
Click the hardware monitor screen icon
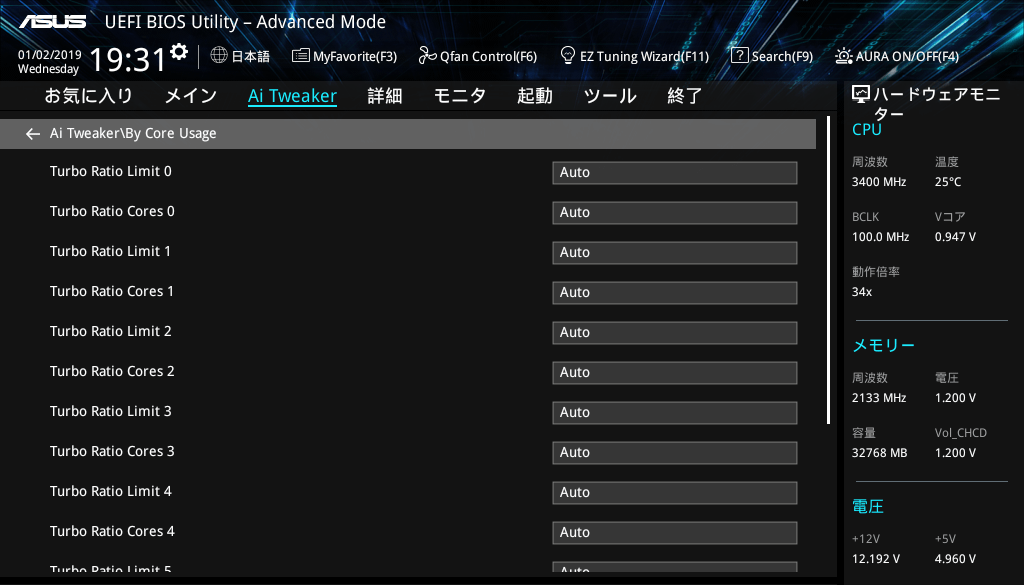point(861,95)
